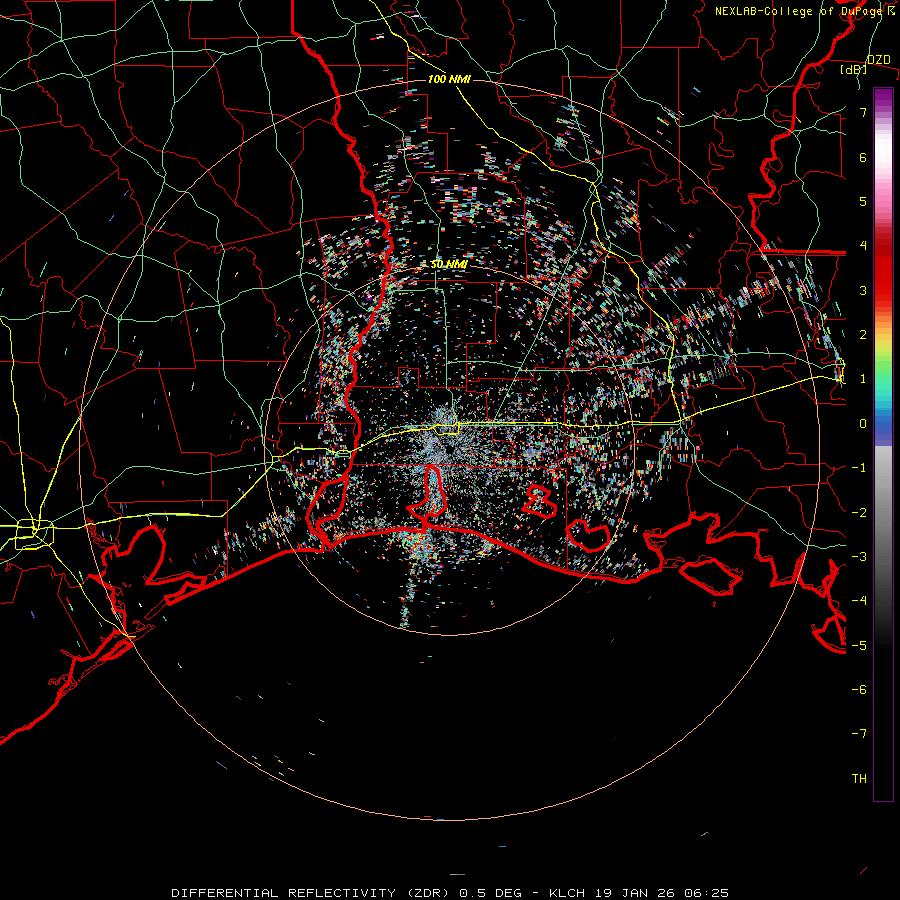Click the -2 value on color scale
This screenshot has width=900, height=900.
click(x=859, y=513)
